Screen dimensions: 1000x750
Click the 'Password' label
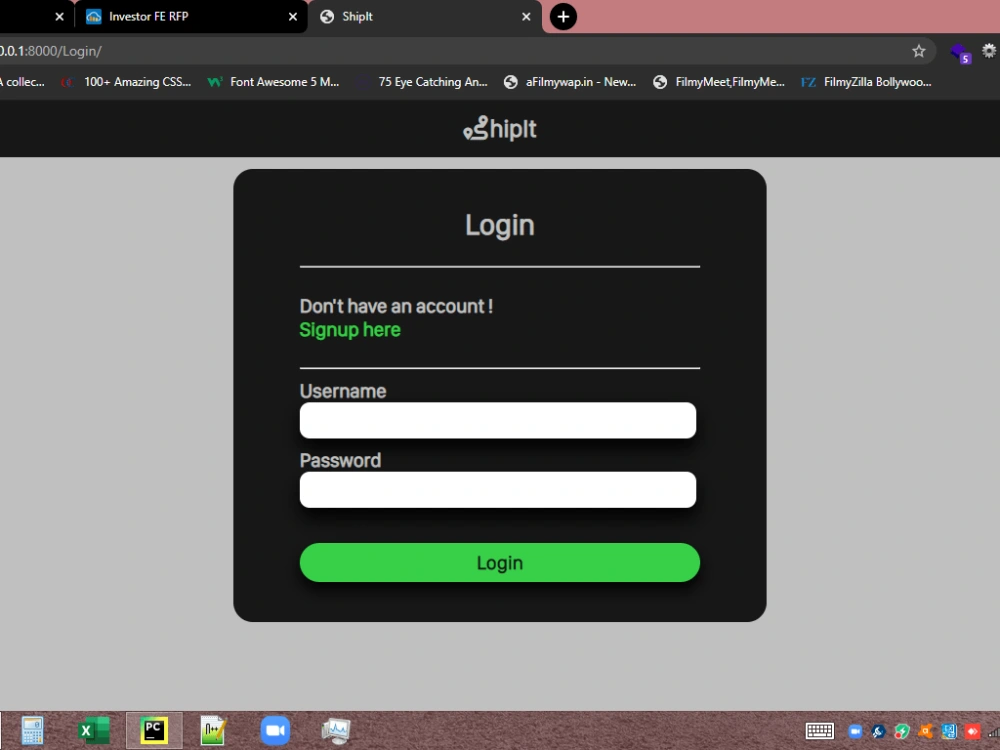click(x=340, y=460)
